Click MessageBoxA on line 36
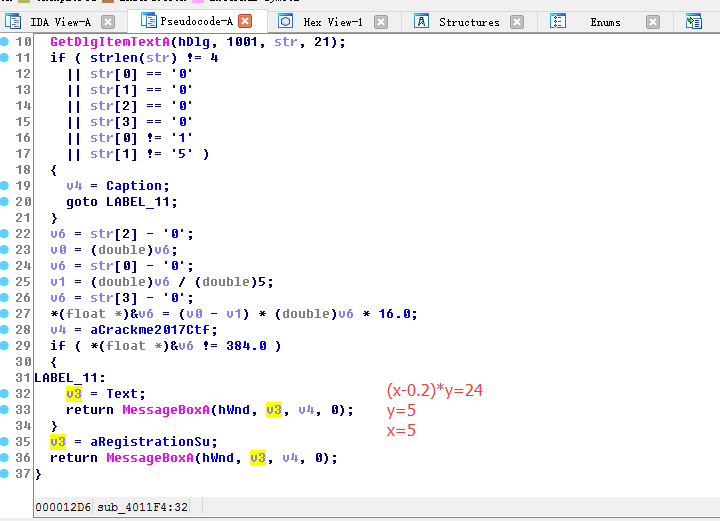Screen dimensions: 720x521 pos(150,458)
